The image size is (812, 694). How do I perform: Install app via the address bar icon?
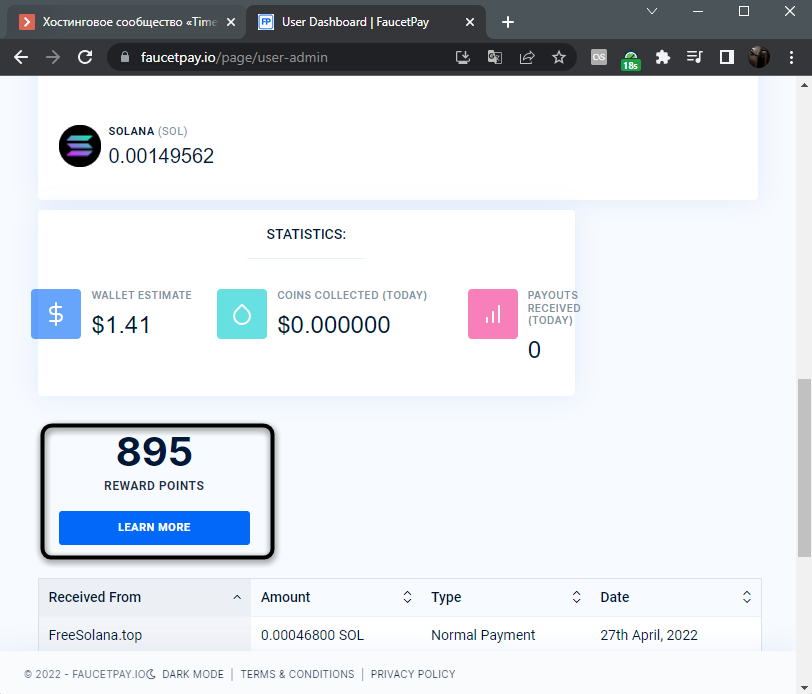[x=462, y=57]
